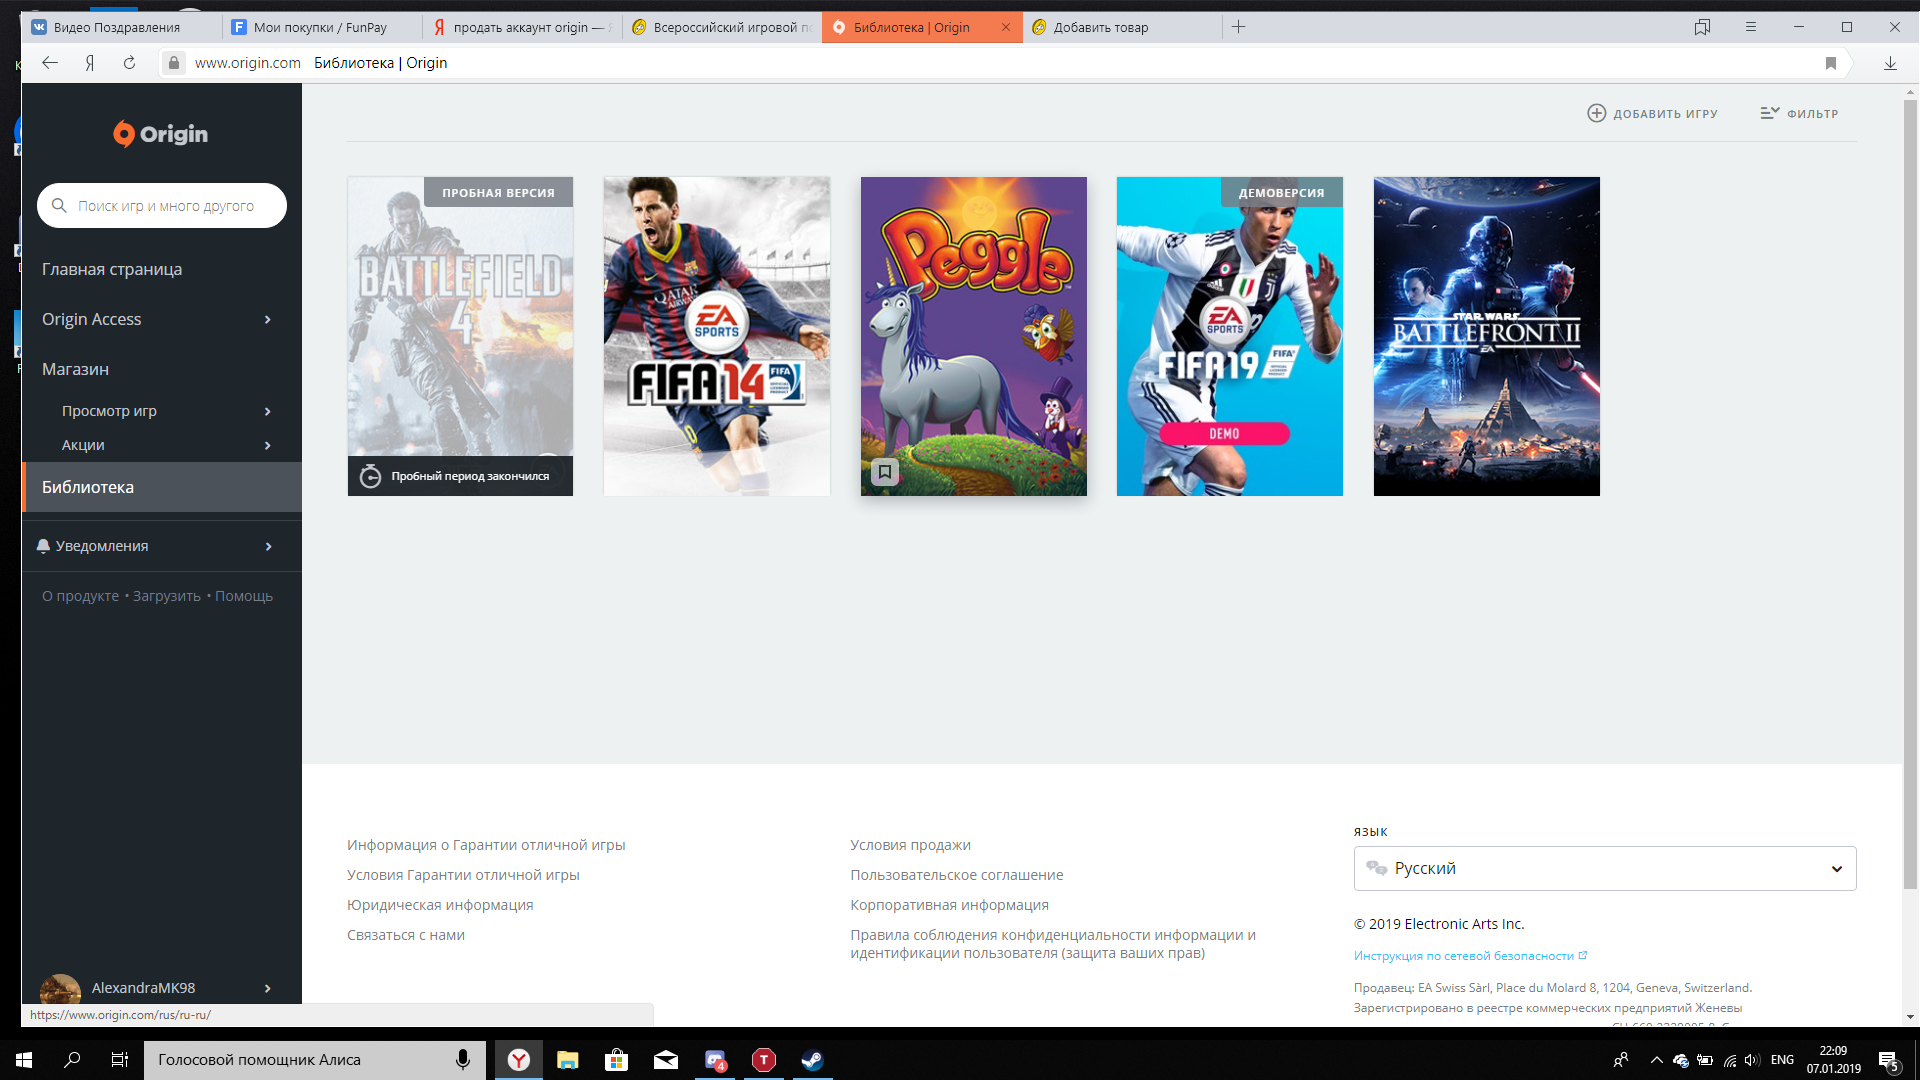This screenshot has width=1920, height=1080.
Task: Switch to the Мои покупки / FunPay tab
Action: (x=321, y=27)
